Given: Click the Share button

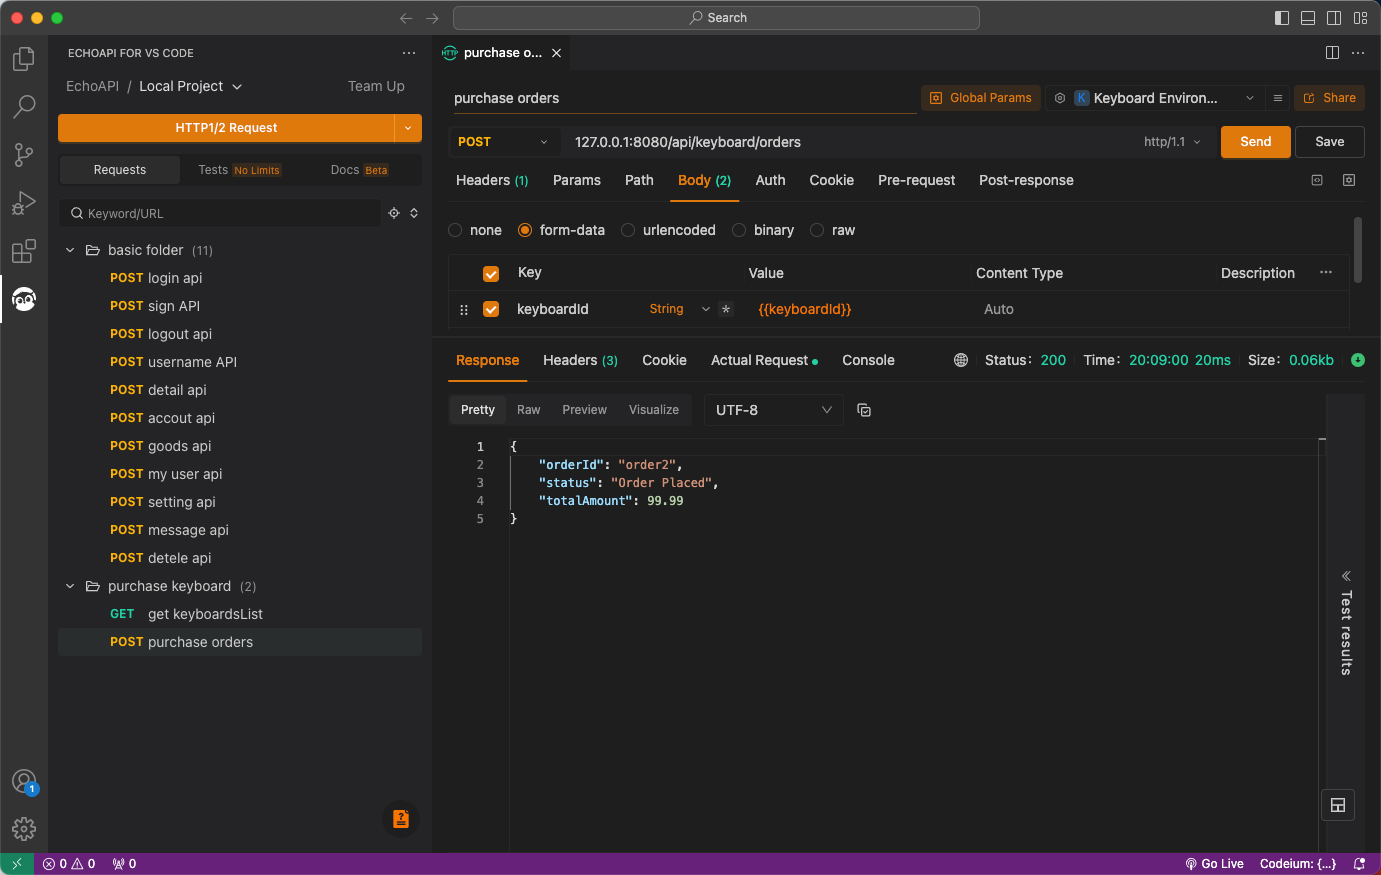Looking at the screenshot, I should [1330, 98].
